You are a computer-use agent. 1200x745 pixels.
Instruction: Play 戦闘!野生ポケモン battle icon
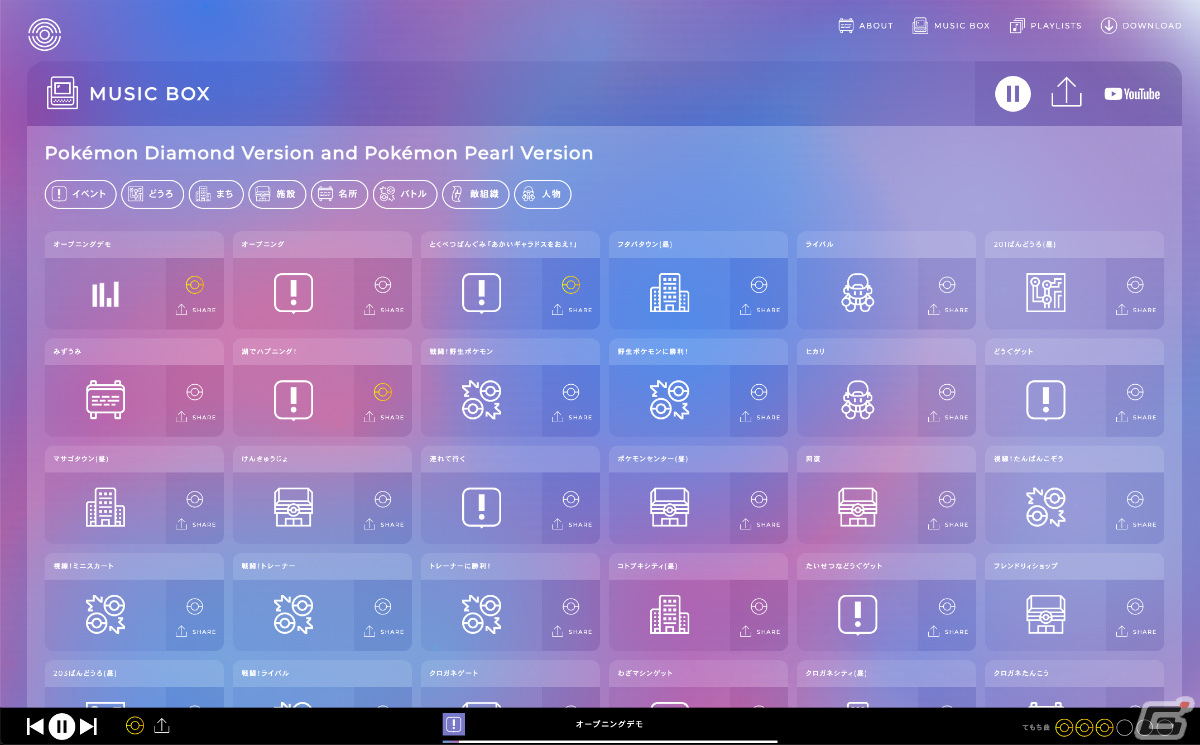[x=481, y=401]
